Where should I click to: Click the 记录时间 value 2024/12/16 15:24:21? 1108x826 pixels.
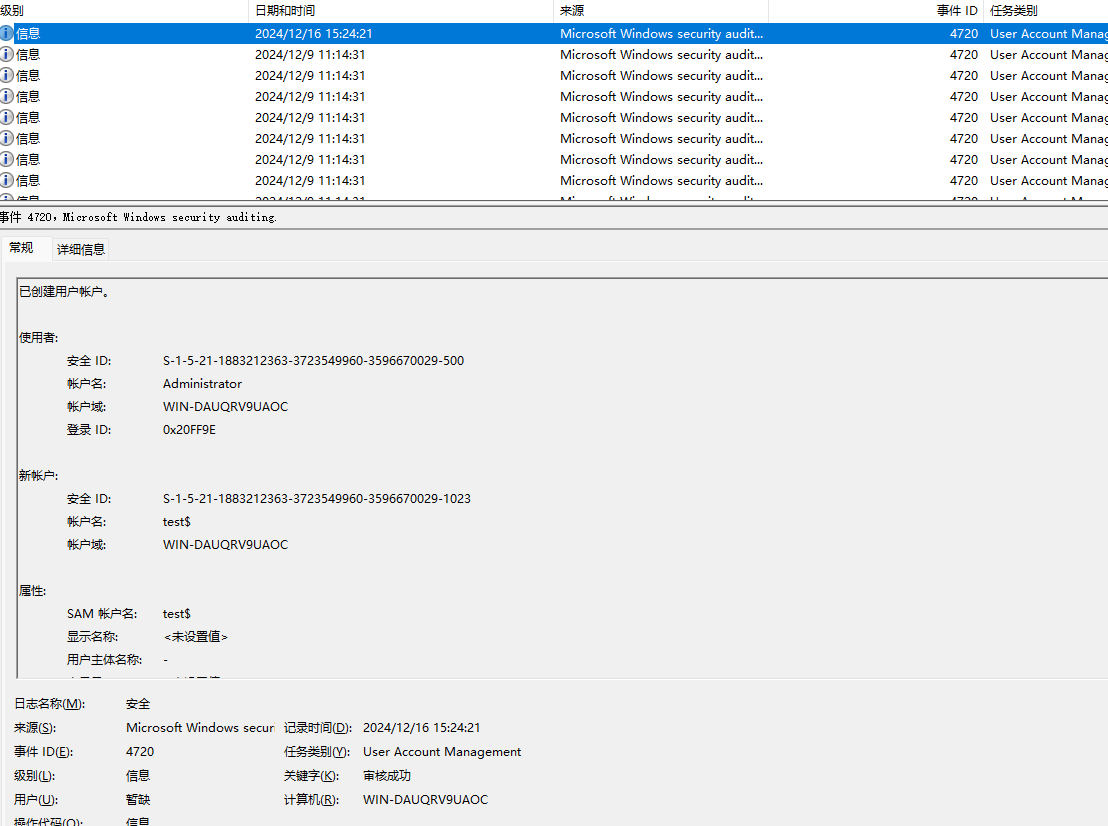coord(422,728)
